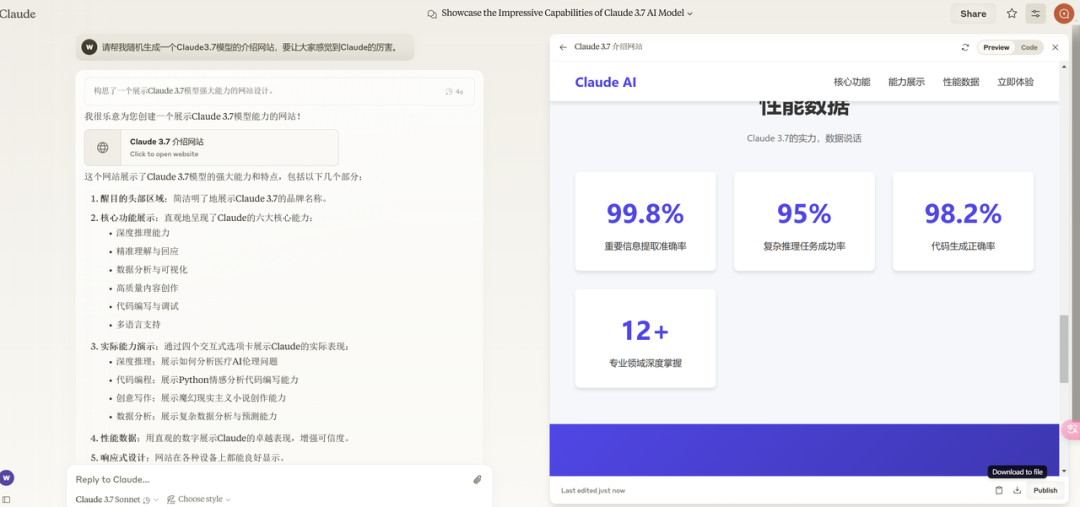This screenshot has width=1080, height=507.
Task: Open the Claude 3.7 介绍网站 artifact card
Action: [x=211, y=147]
